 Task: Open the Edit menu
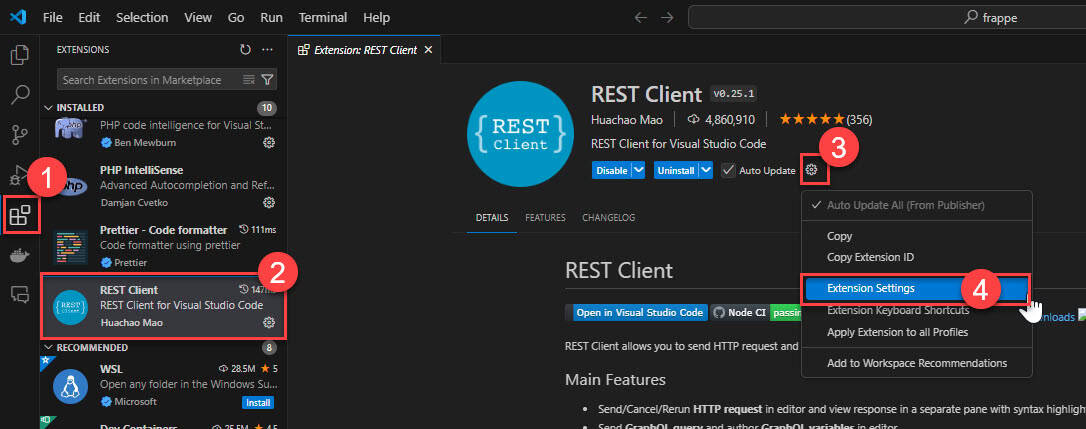point(89,17)
